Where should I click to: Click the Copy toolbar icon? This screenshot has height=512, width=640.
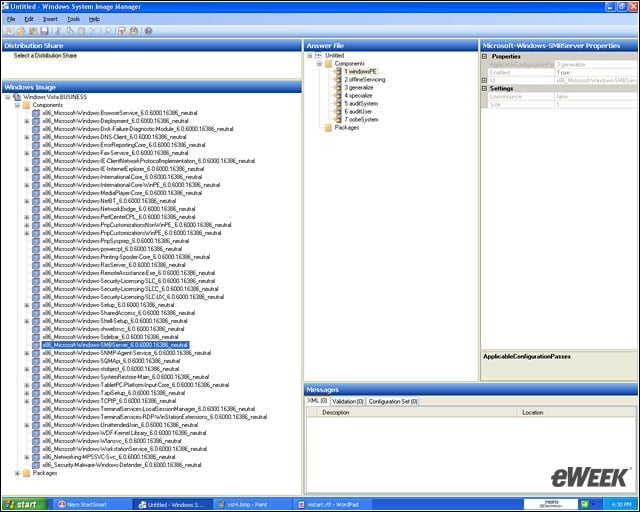[70, 31]
